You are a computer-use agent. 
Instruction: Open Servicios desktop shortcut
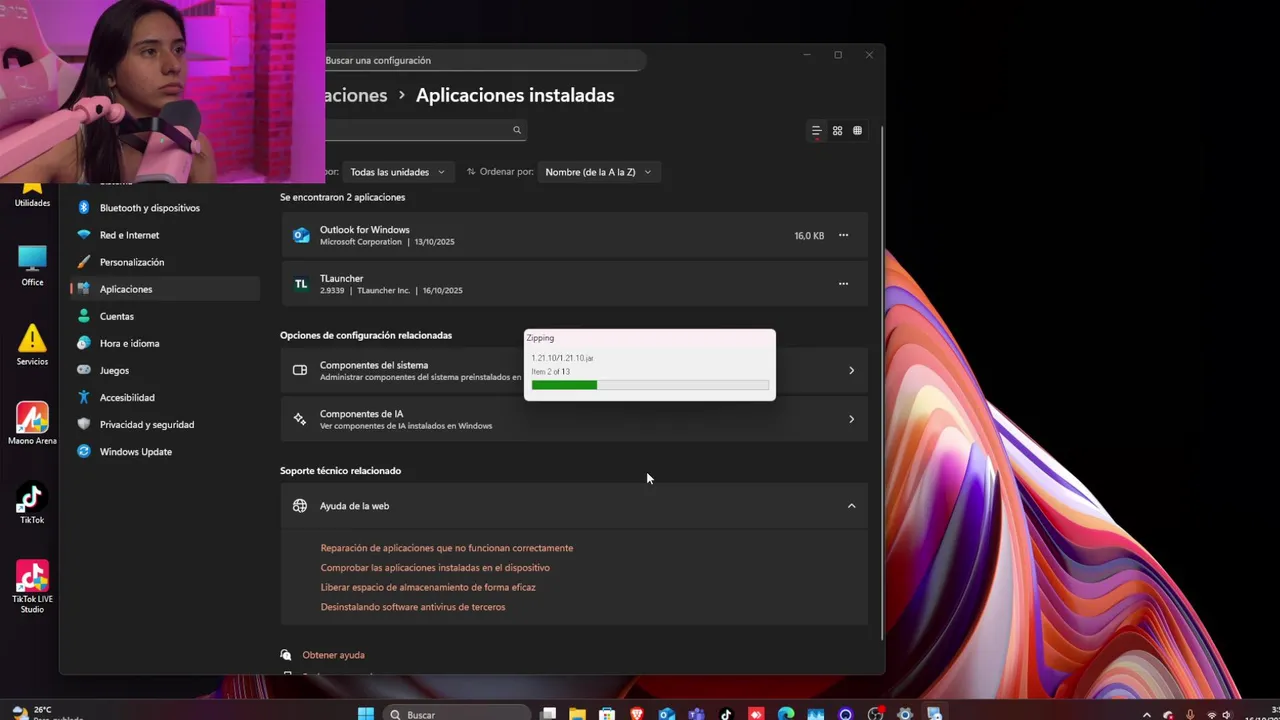click(32, 345)
